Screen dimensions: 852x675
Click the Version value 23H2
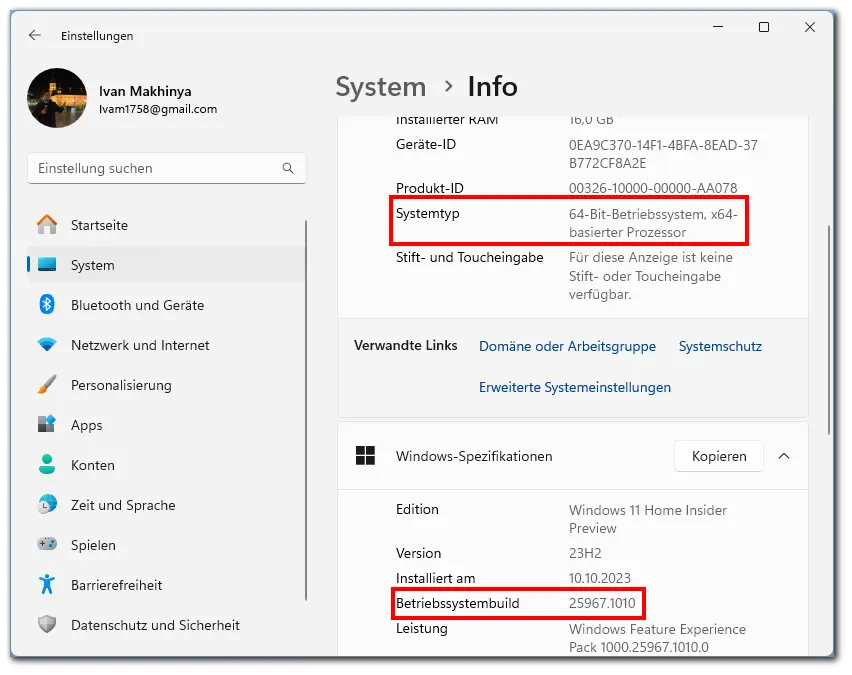(585, 553)
